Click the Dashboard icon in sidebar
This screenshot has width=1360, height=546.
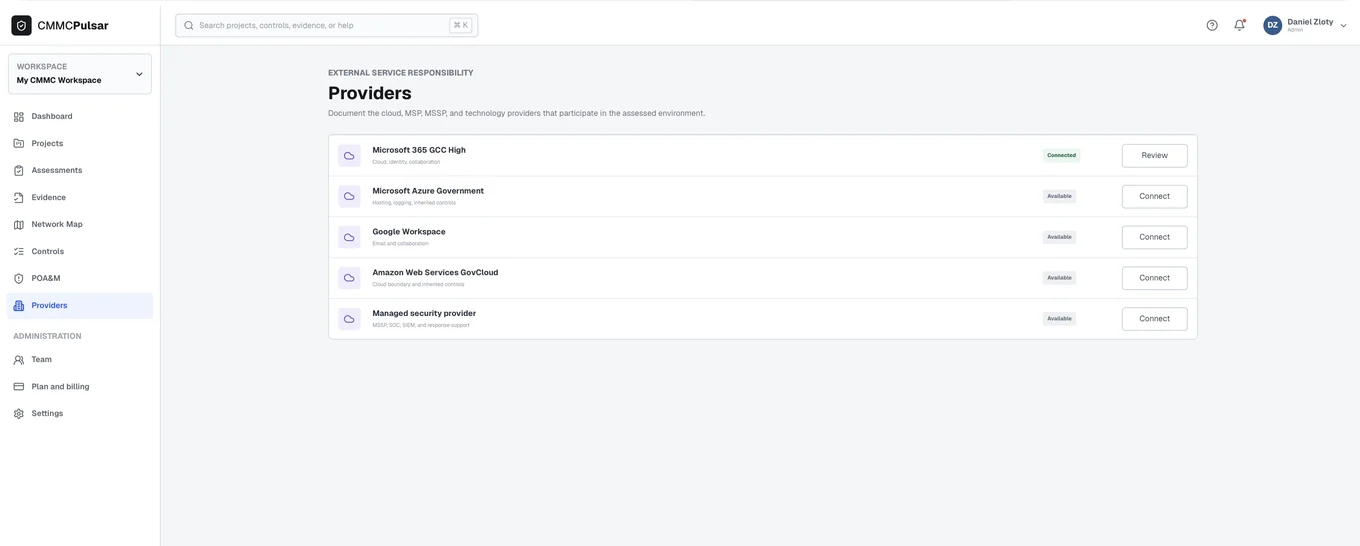click(x=19, y=117)
